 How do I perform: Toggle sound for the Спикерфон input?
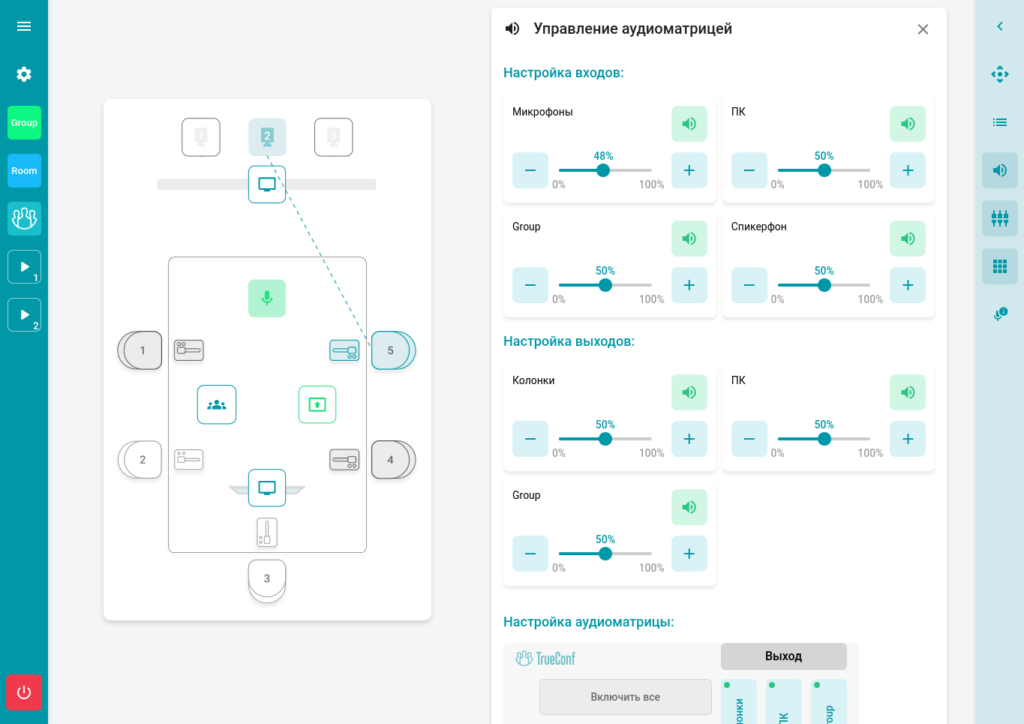click(907, 238)
